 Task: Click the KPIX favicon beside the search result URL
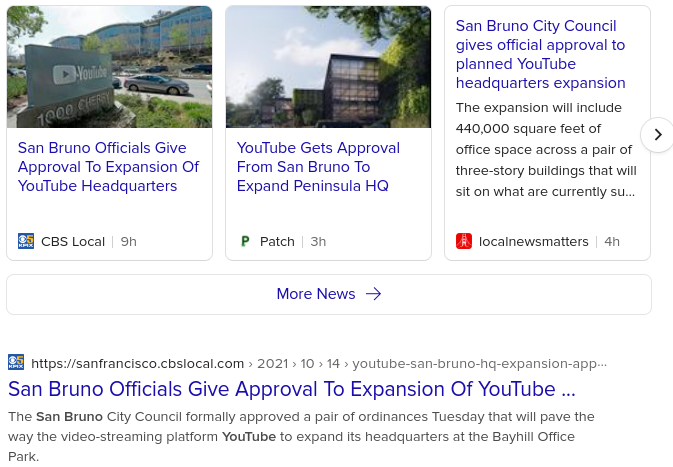point(16,362)
